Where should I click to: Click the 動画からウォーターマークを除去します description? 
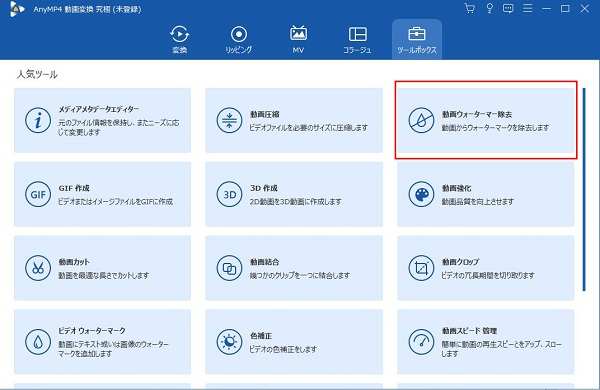coord(495,127)
